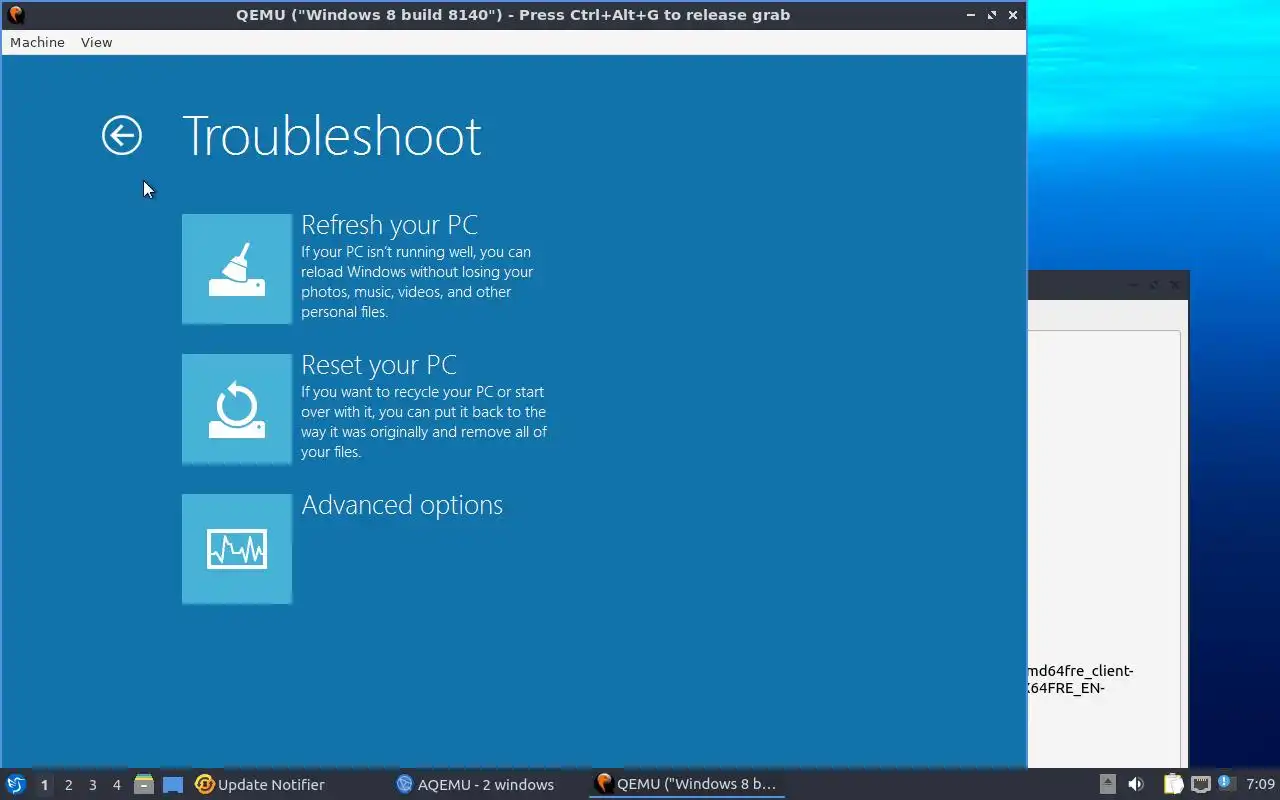Select the Reset your PC heading
Viewport: 1280px width, 800px height.
click(x=379, y=365)
